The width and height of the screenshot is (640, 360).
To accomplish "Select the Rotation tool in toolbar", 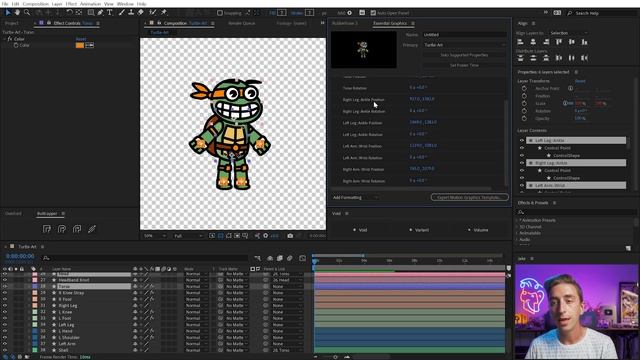I will (69, 13).
